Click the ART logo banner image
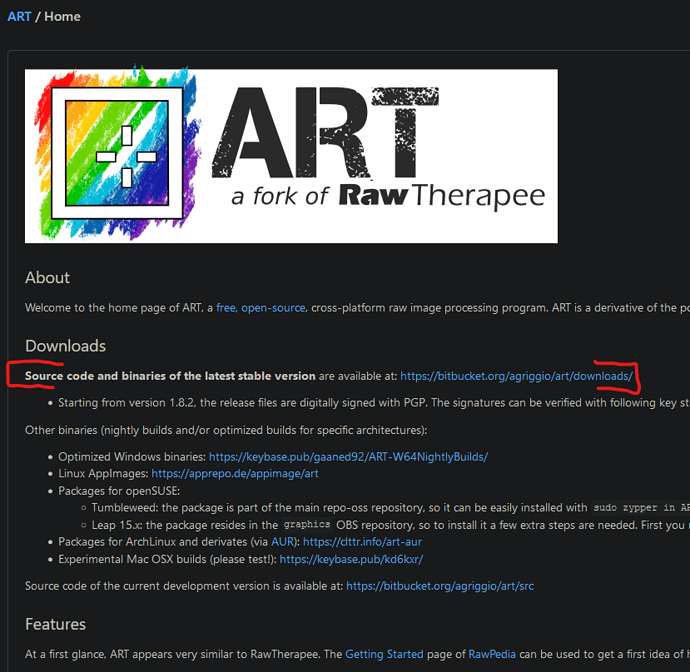 coord(291,156)
